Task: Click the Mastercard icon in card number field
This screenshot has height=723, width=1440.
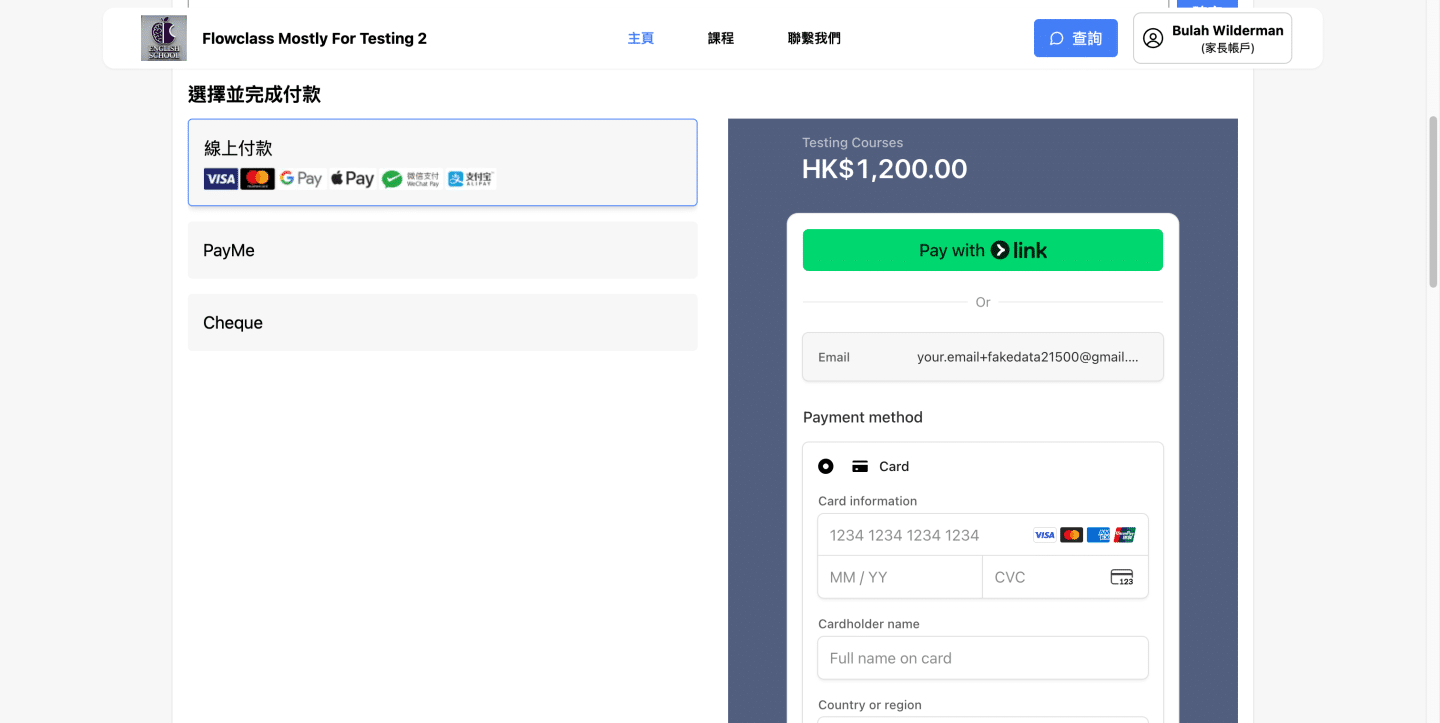Action: point(1071,535)
